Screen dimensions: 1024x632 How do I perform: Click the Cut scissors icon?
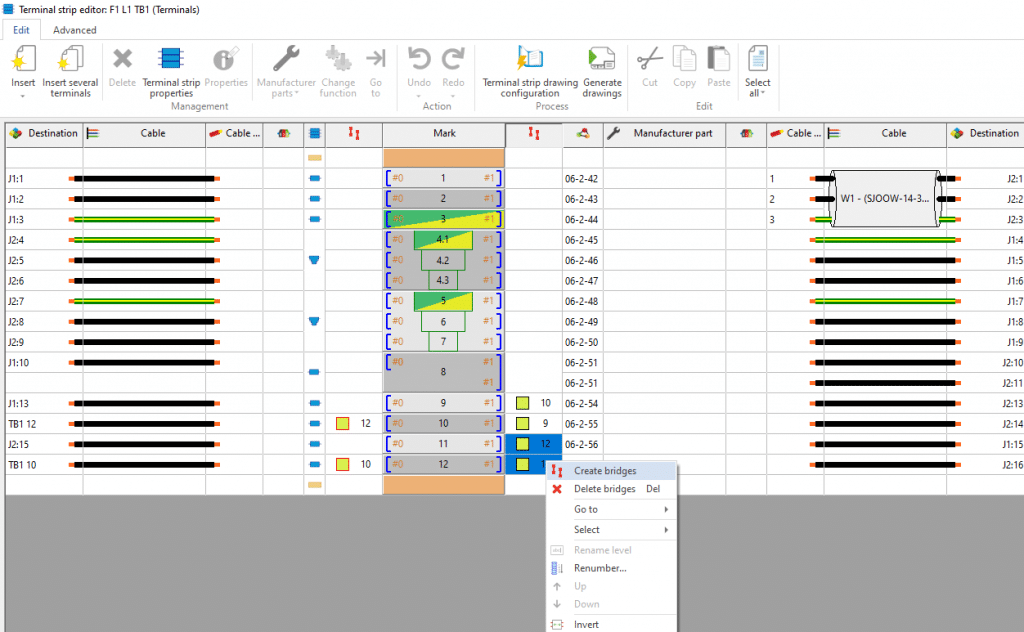pyautogui.click(x=649, y=61)
